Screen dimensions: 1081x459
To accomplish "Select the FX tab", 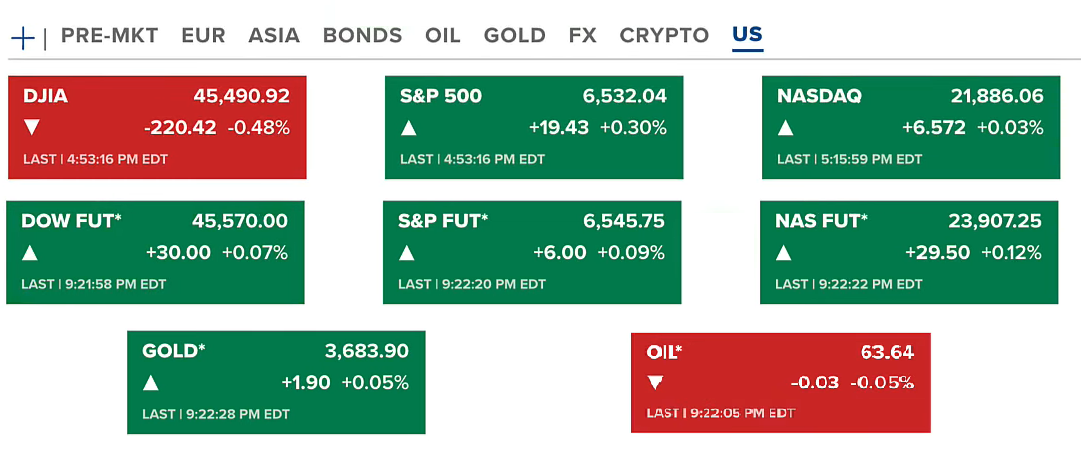I will coord(582,35).
